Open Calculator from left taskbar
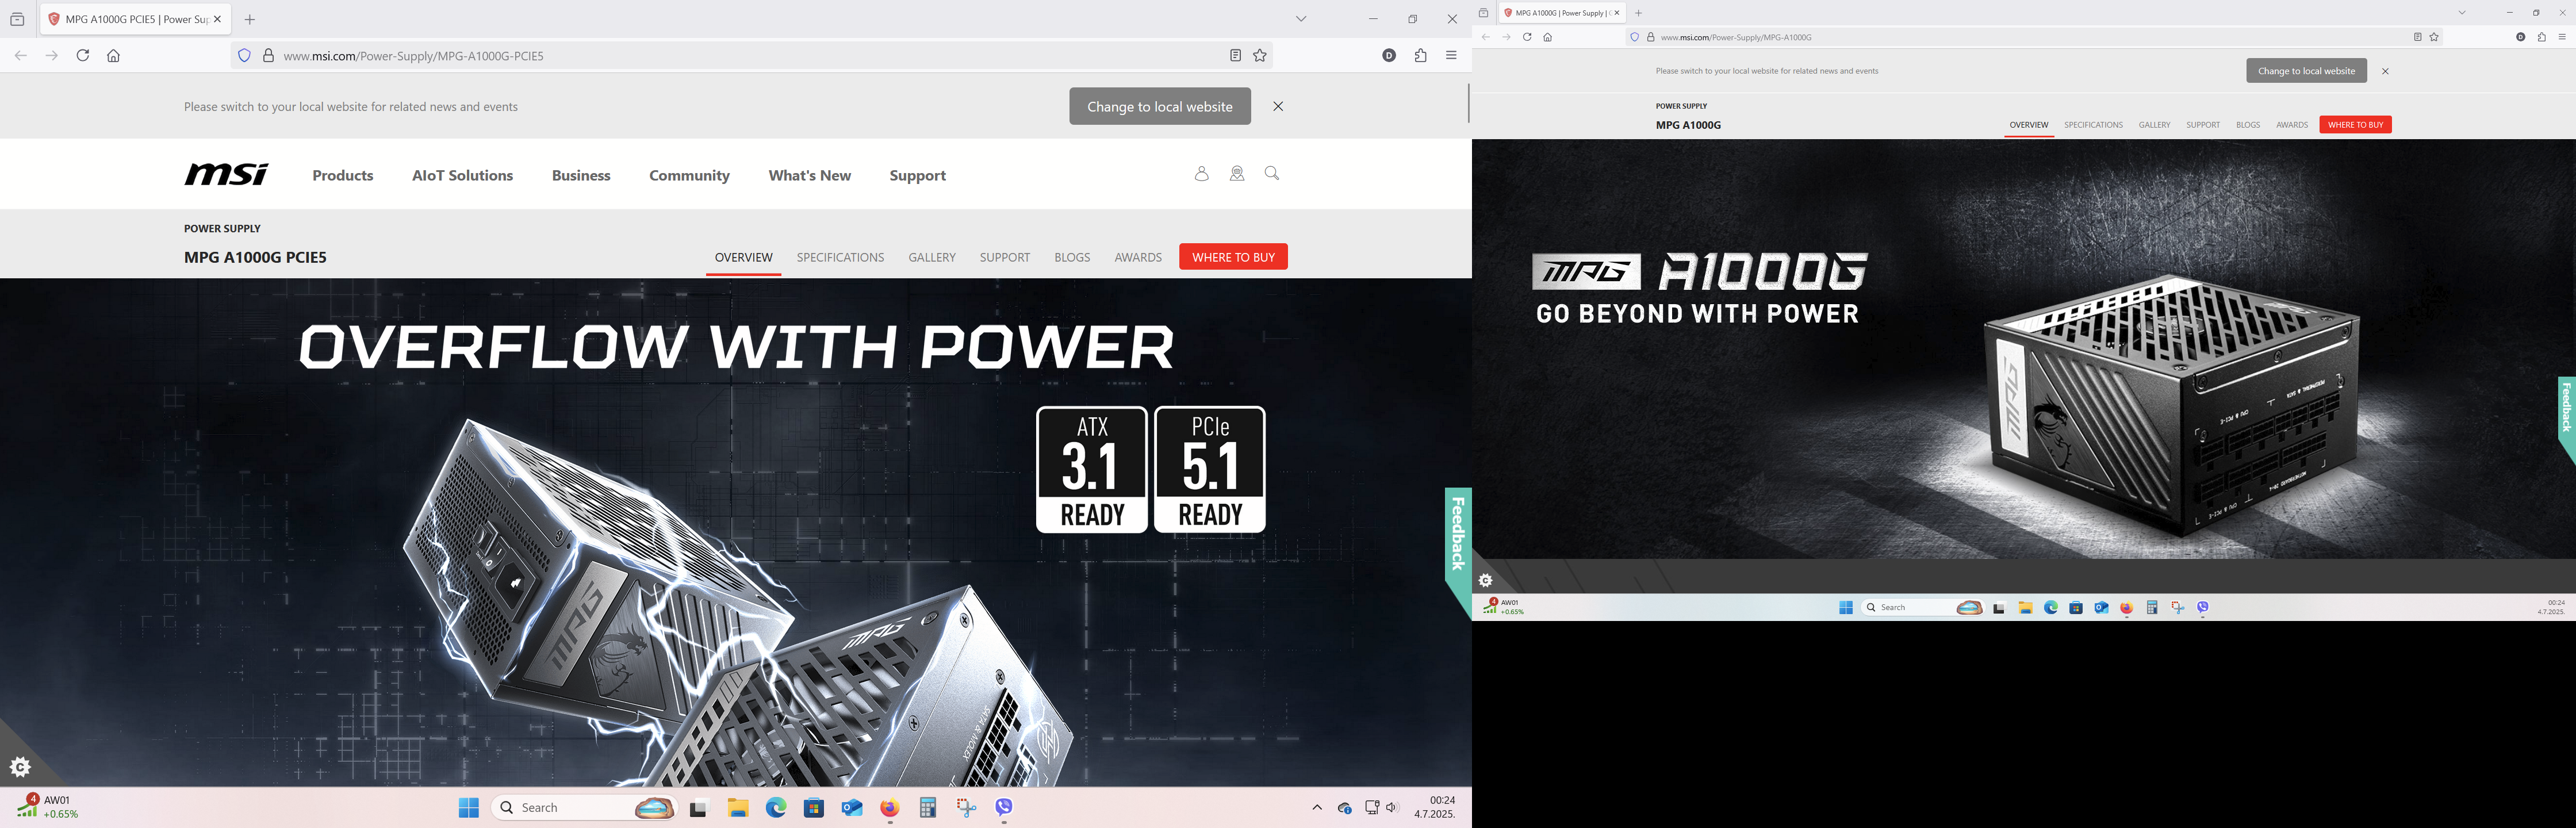The width and height of the screenshot is (2576, 828). [928, 807]
